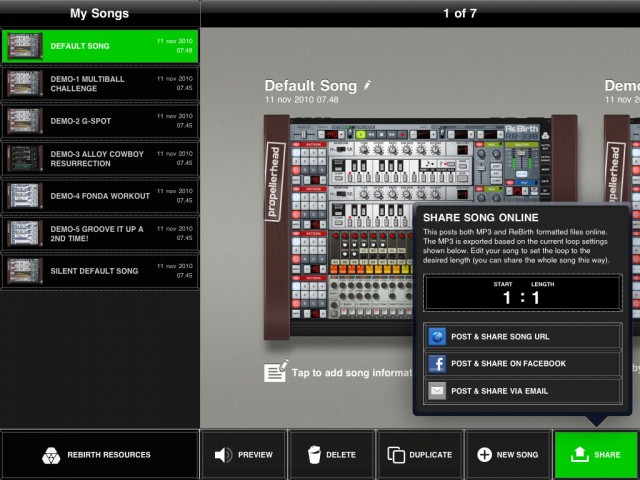Click the Delete trash can icon
This screenshot has width=640, height=480.
[314, 455]
